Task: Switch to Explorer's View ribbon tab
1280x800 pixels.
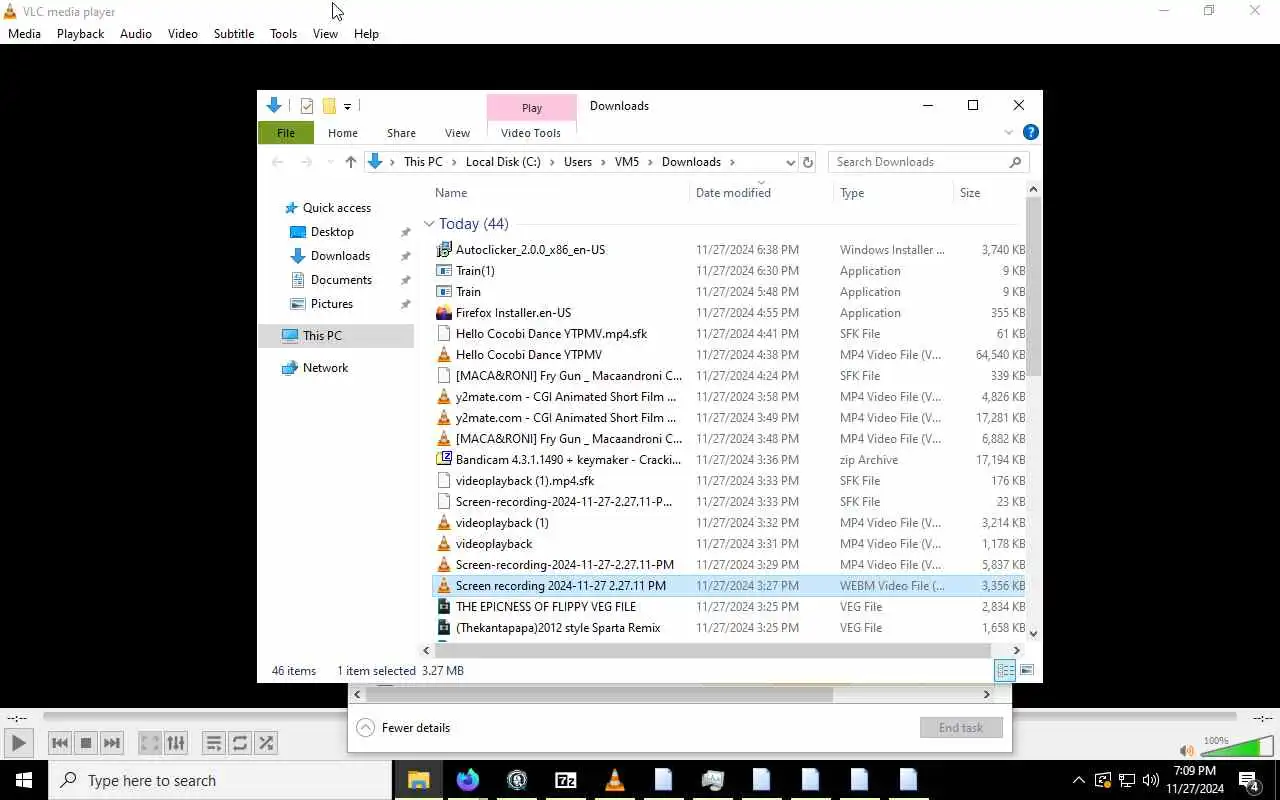Action: click(x=457, y=133)
